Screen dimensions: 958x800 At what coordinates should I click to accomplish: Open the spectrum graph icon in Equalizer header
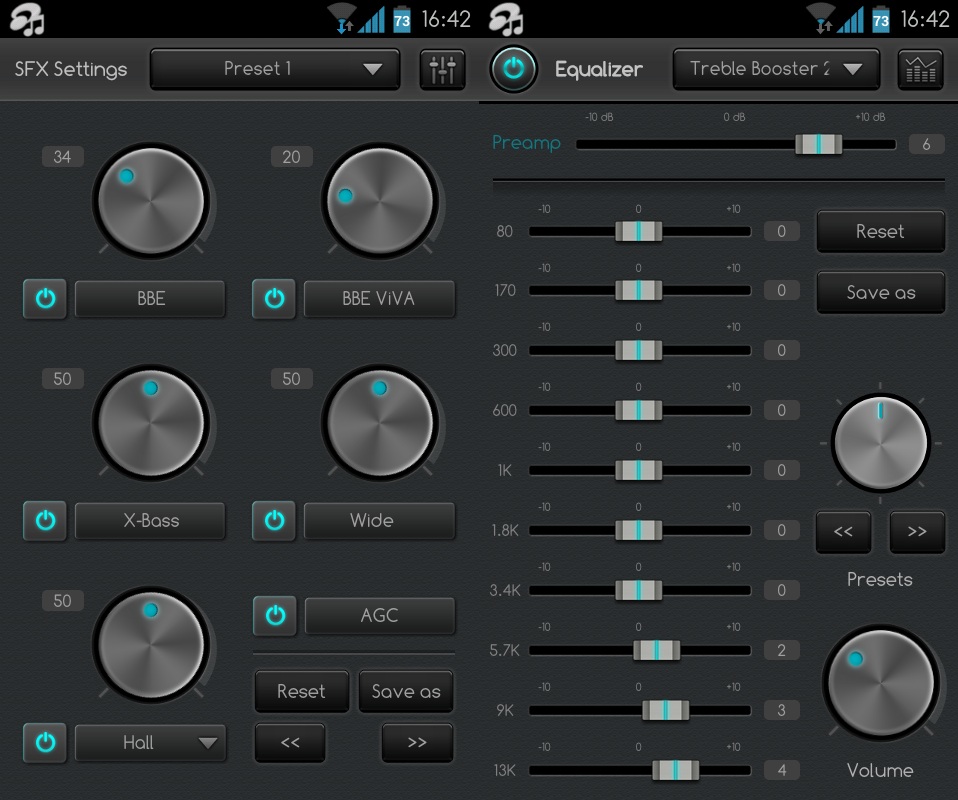[x=920, y=70]
